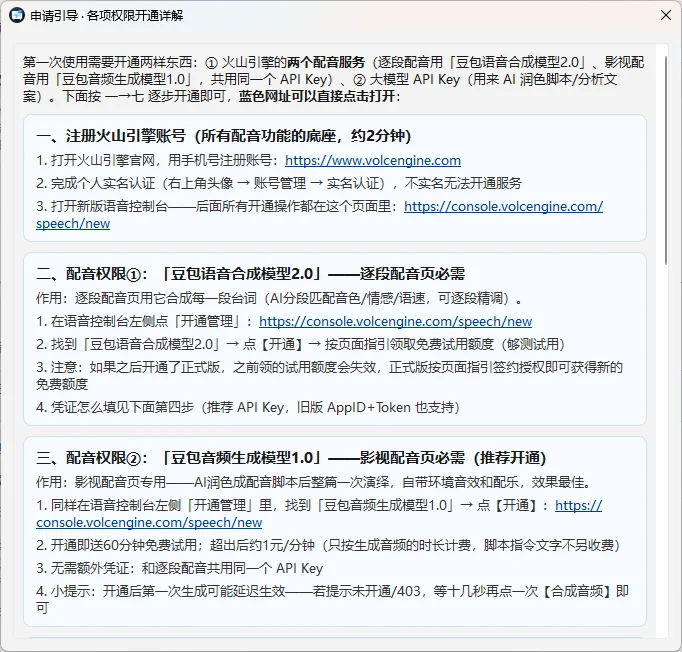682x652 pixels.
Task: Open the console speech/new link after 开通管理
Action: point(395,321)
